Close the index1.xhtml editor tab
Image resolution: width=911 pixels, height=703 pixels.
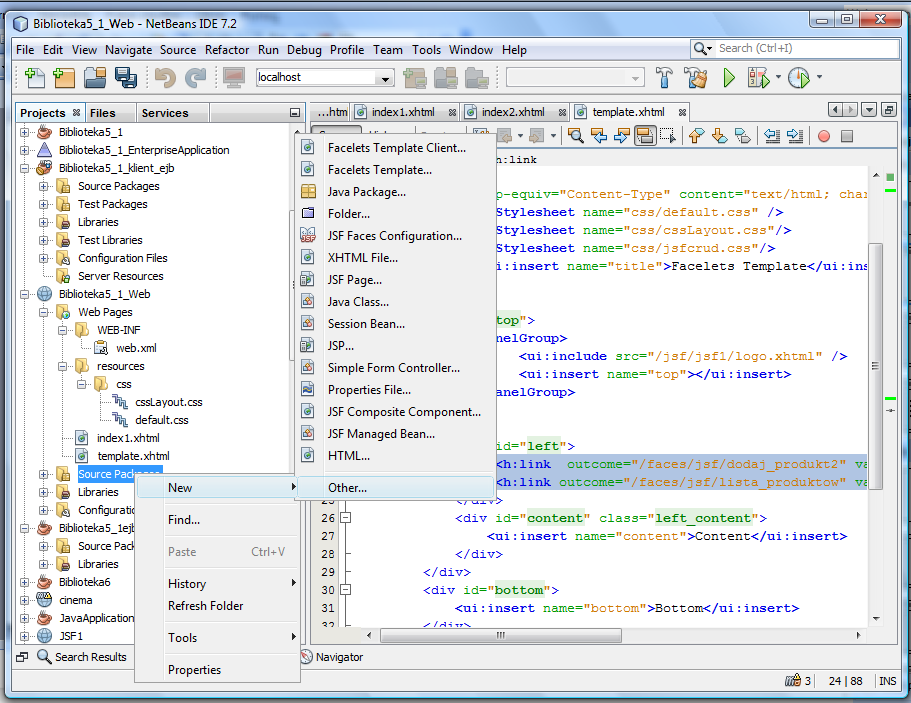tap(452, 113)
